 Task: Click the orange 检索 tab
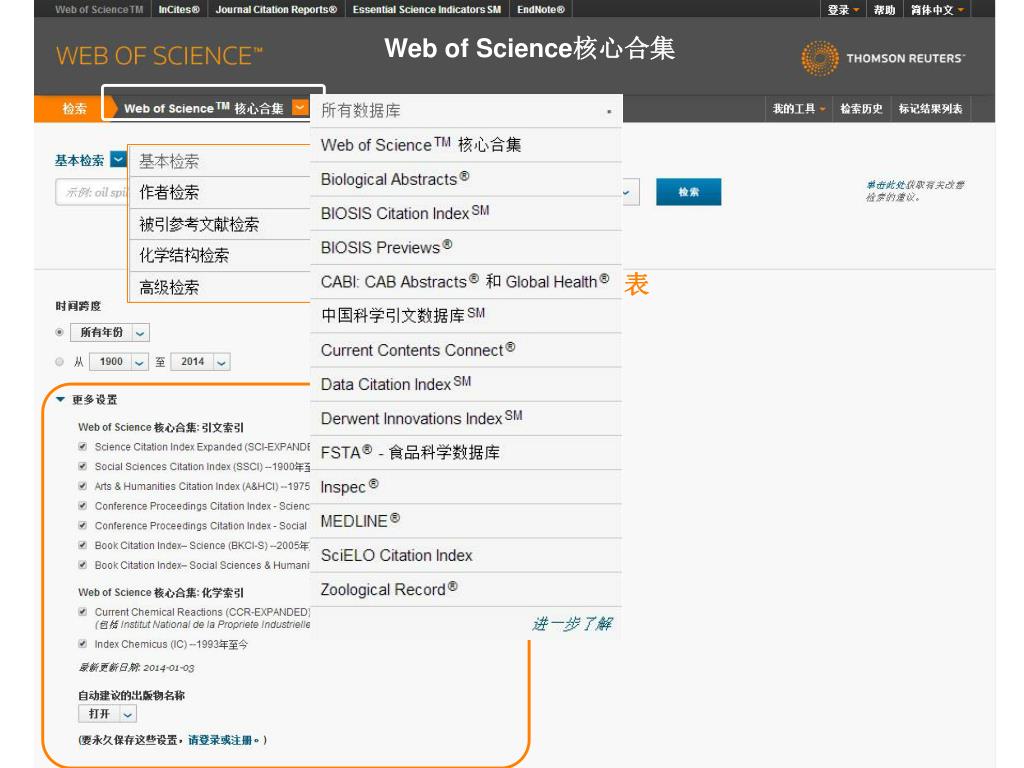click(x=74, y=108)
